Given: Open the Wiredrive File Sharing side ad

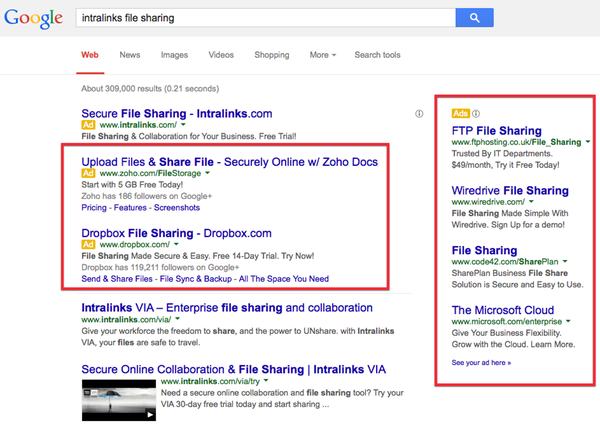Looking at the screenshot, I should tap(510, 190).
